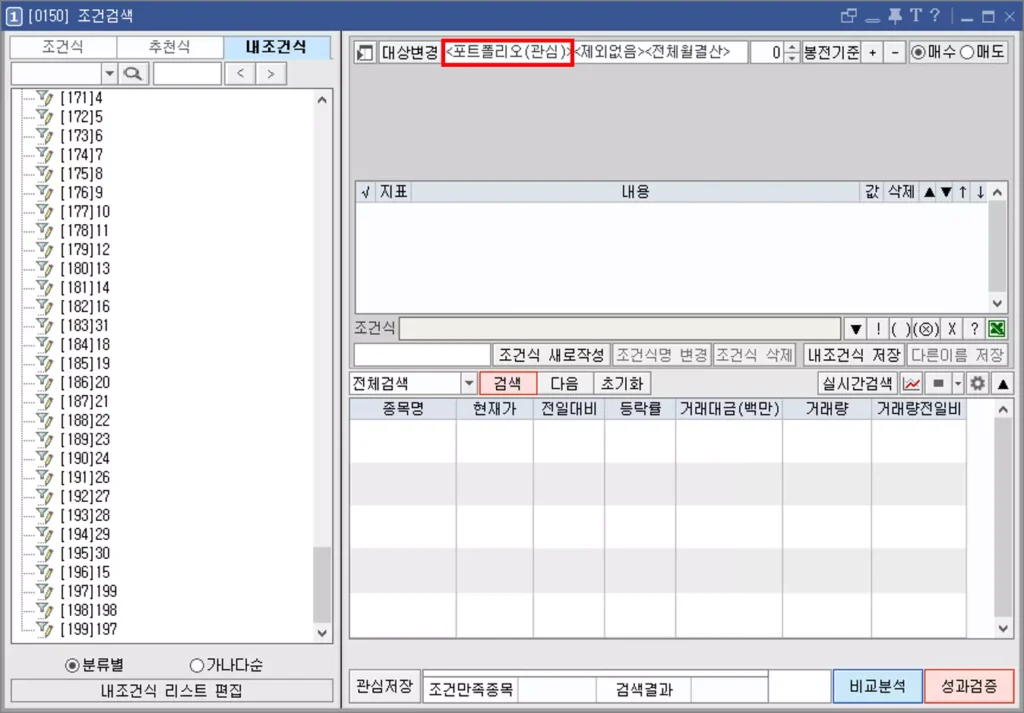This screenshot has width=1024, height=713.
Task: Click the filter icon of item [171]4
Action: pos(44,98)
